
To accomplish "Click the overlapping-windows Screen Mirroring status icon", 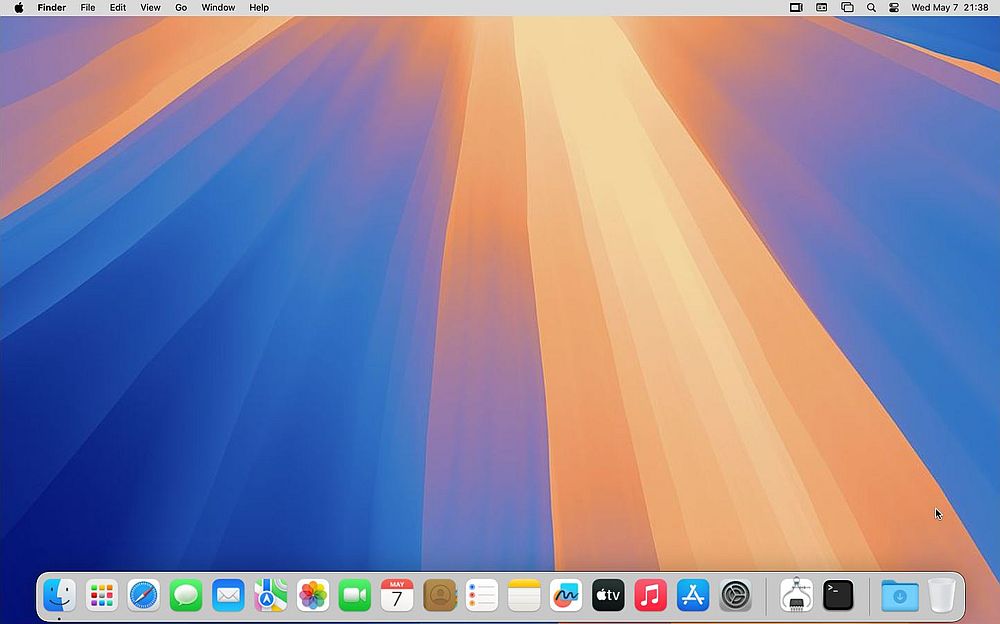I will point(847,8).
